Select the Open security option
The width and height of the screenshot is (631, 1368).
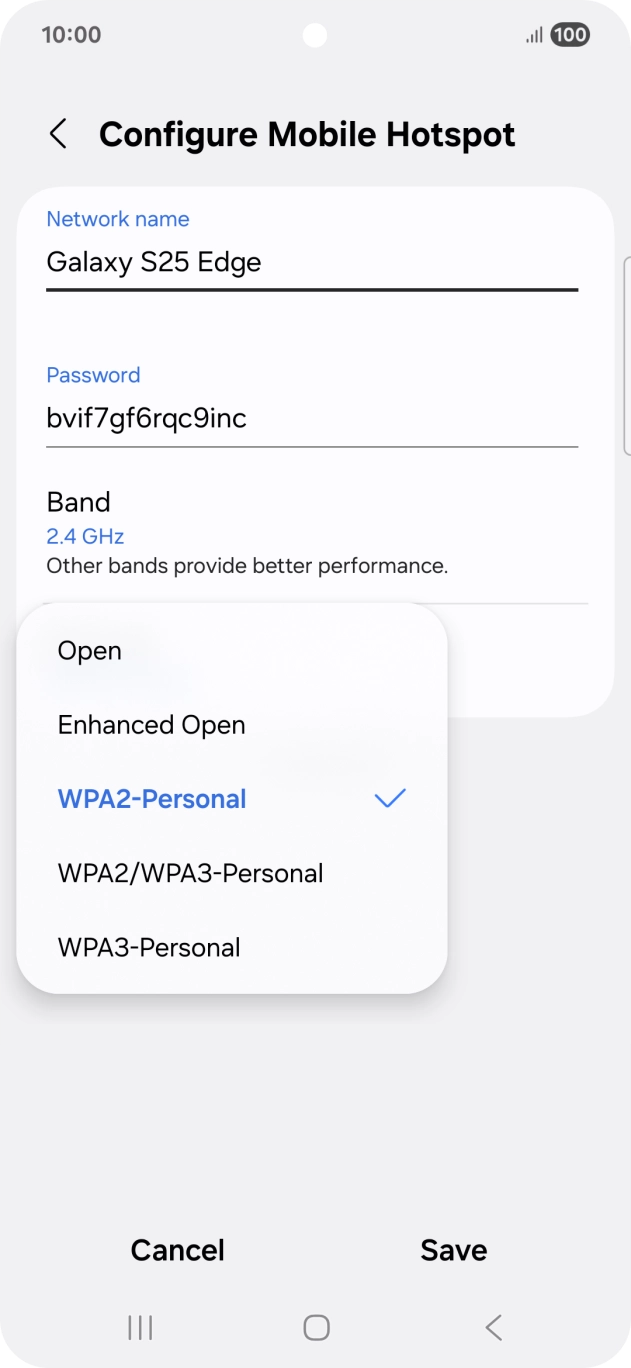tap(90, 650)
